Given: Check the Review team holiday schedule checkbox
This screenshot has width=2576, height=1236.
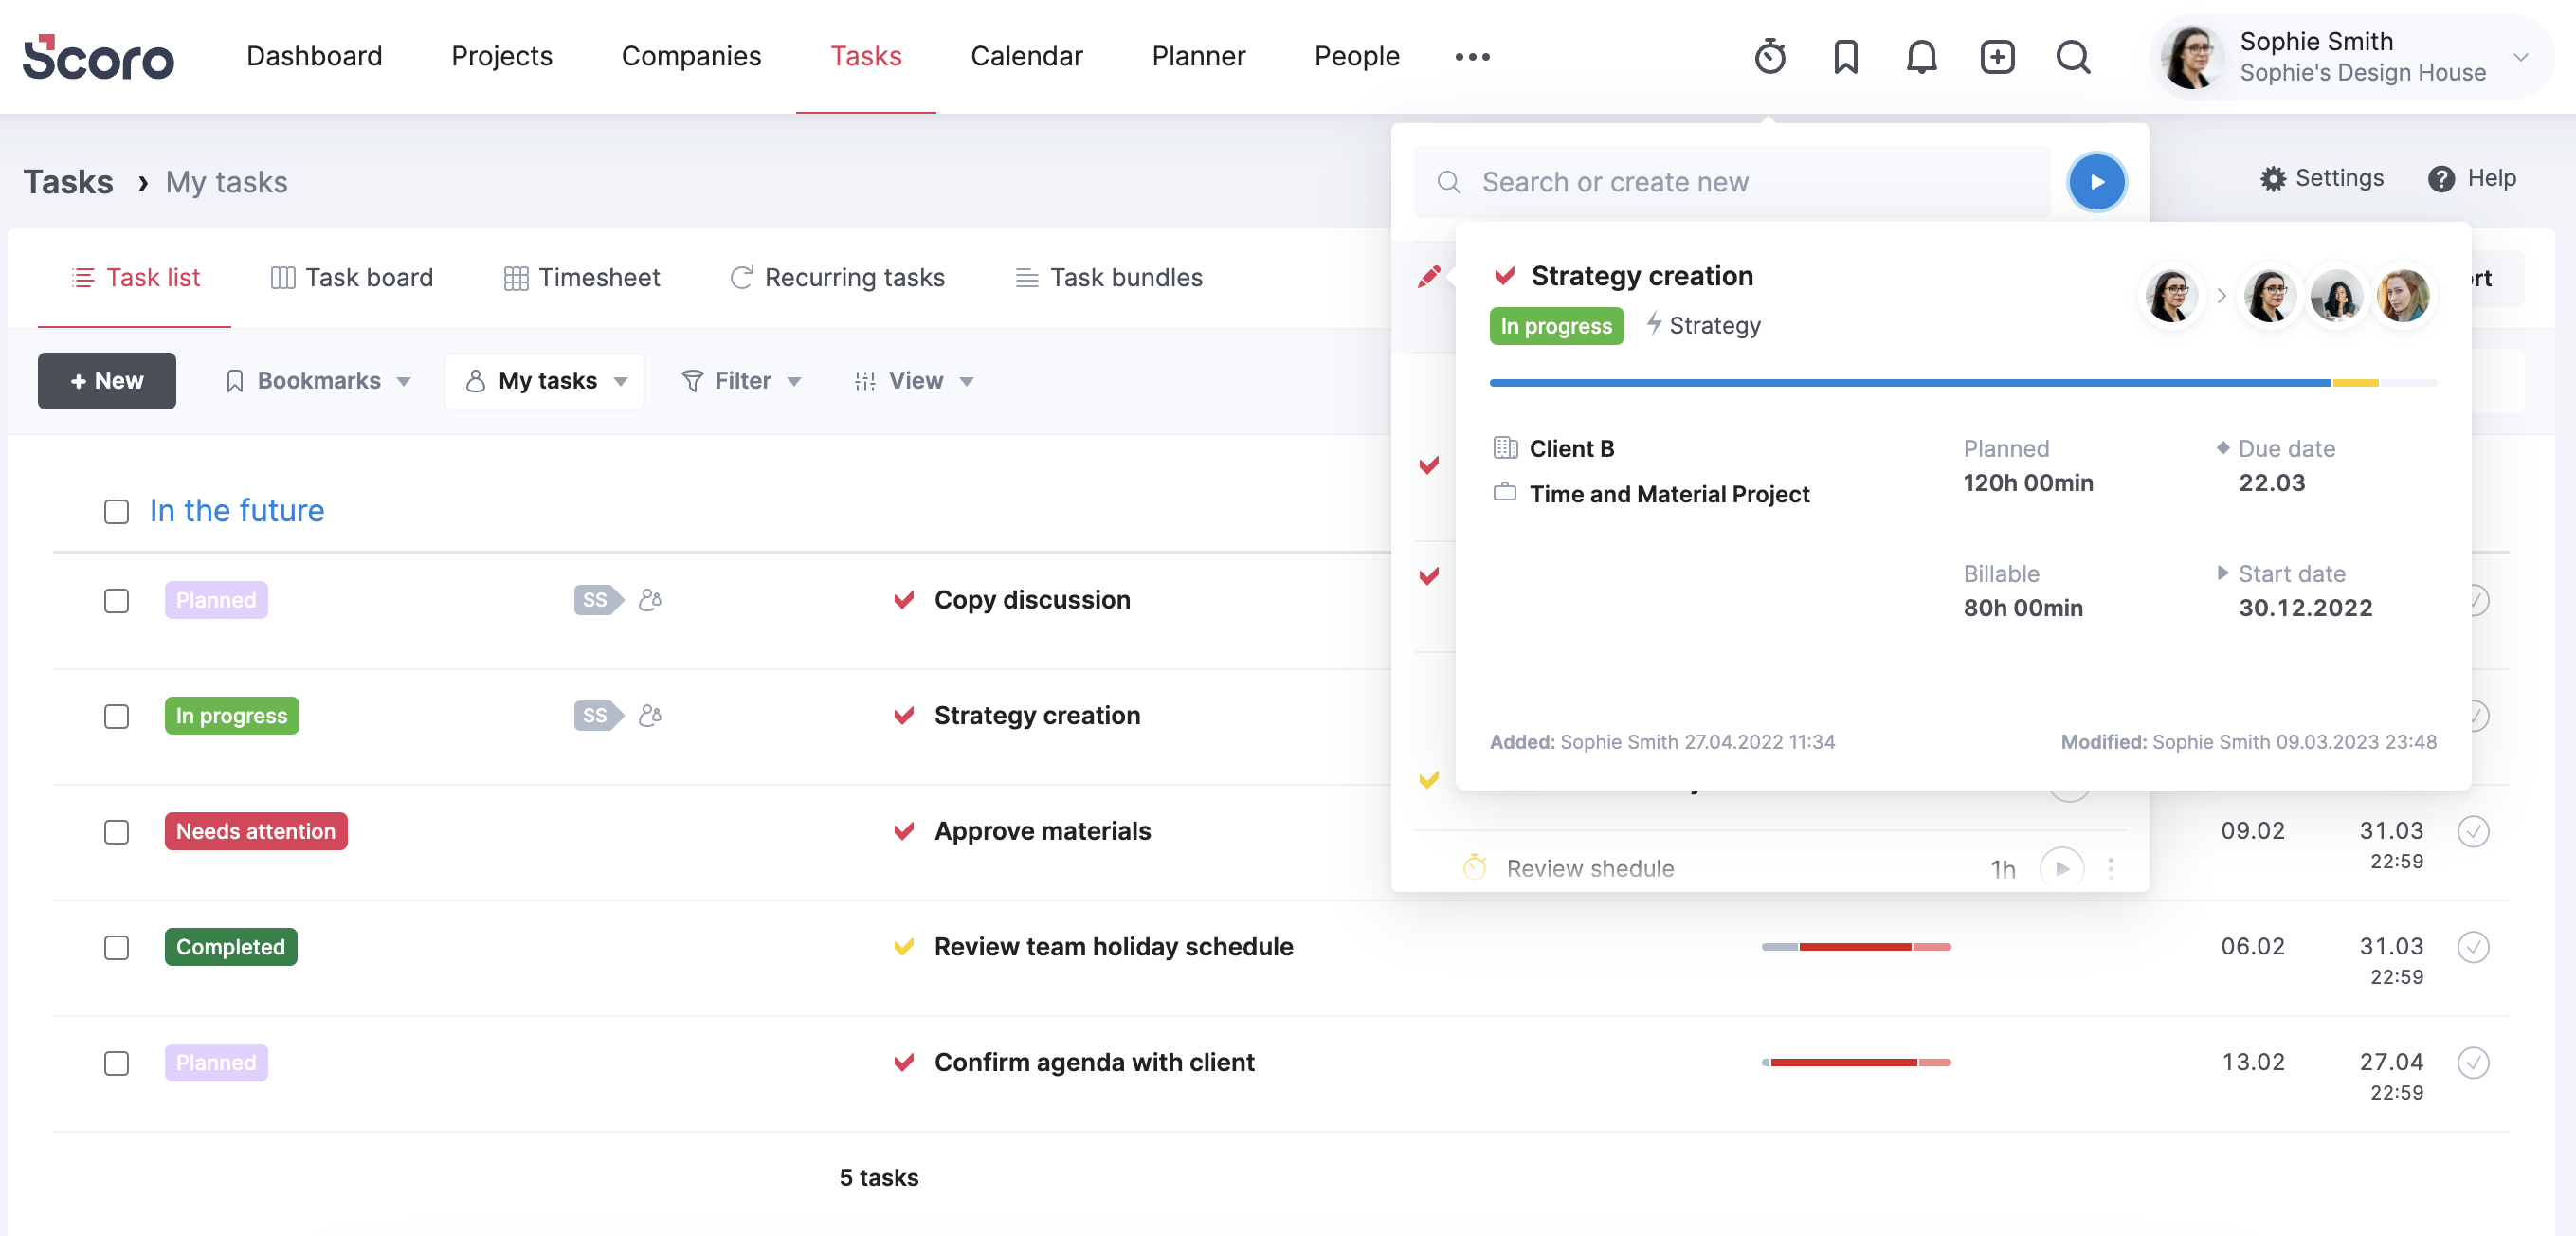Looking at the screenshot, I should click(x=116, y=948).
